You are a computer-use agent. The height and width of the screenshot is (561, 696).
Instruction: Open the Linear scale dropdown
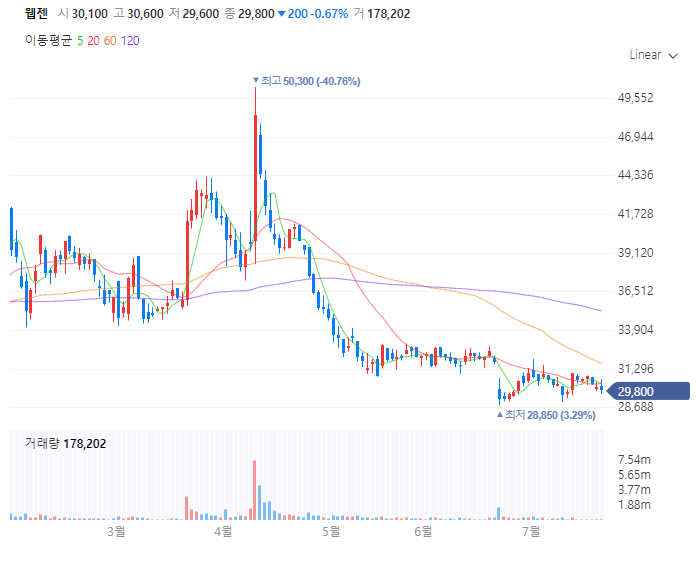[x=653, y=55]
